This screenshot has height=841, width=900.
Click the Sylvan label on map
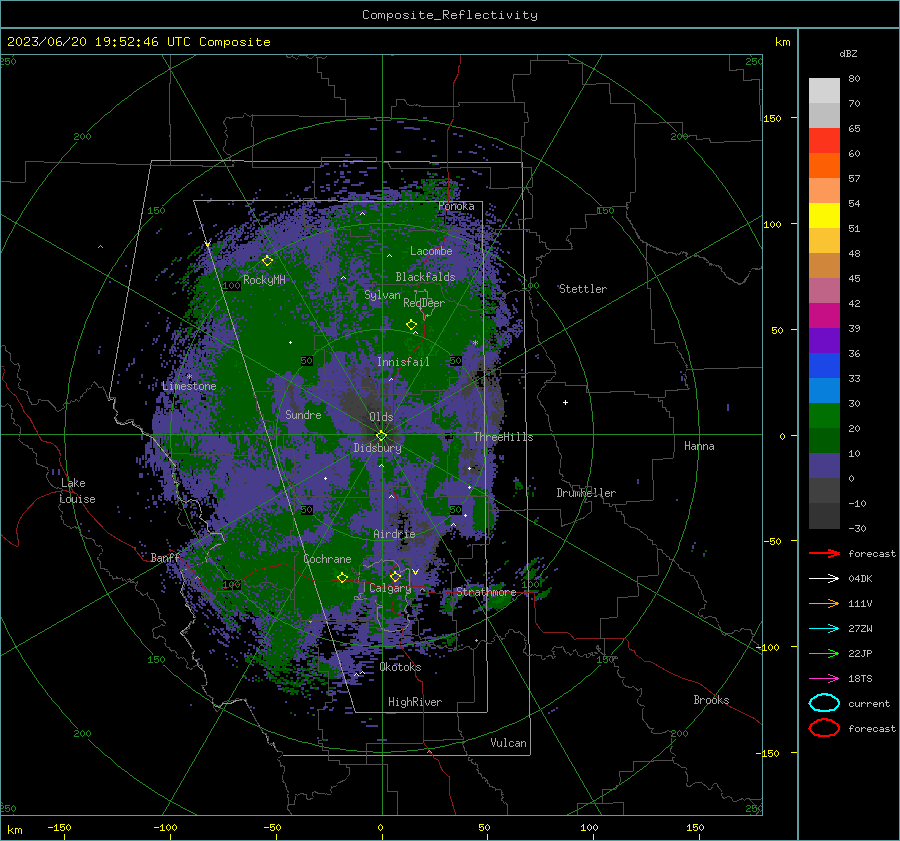382,295
